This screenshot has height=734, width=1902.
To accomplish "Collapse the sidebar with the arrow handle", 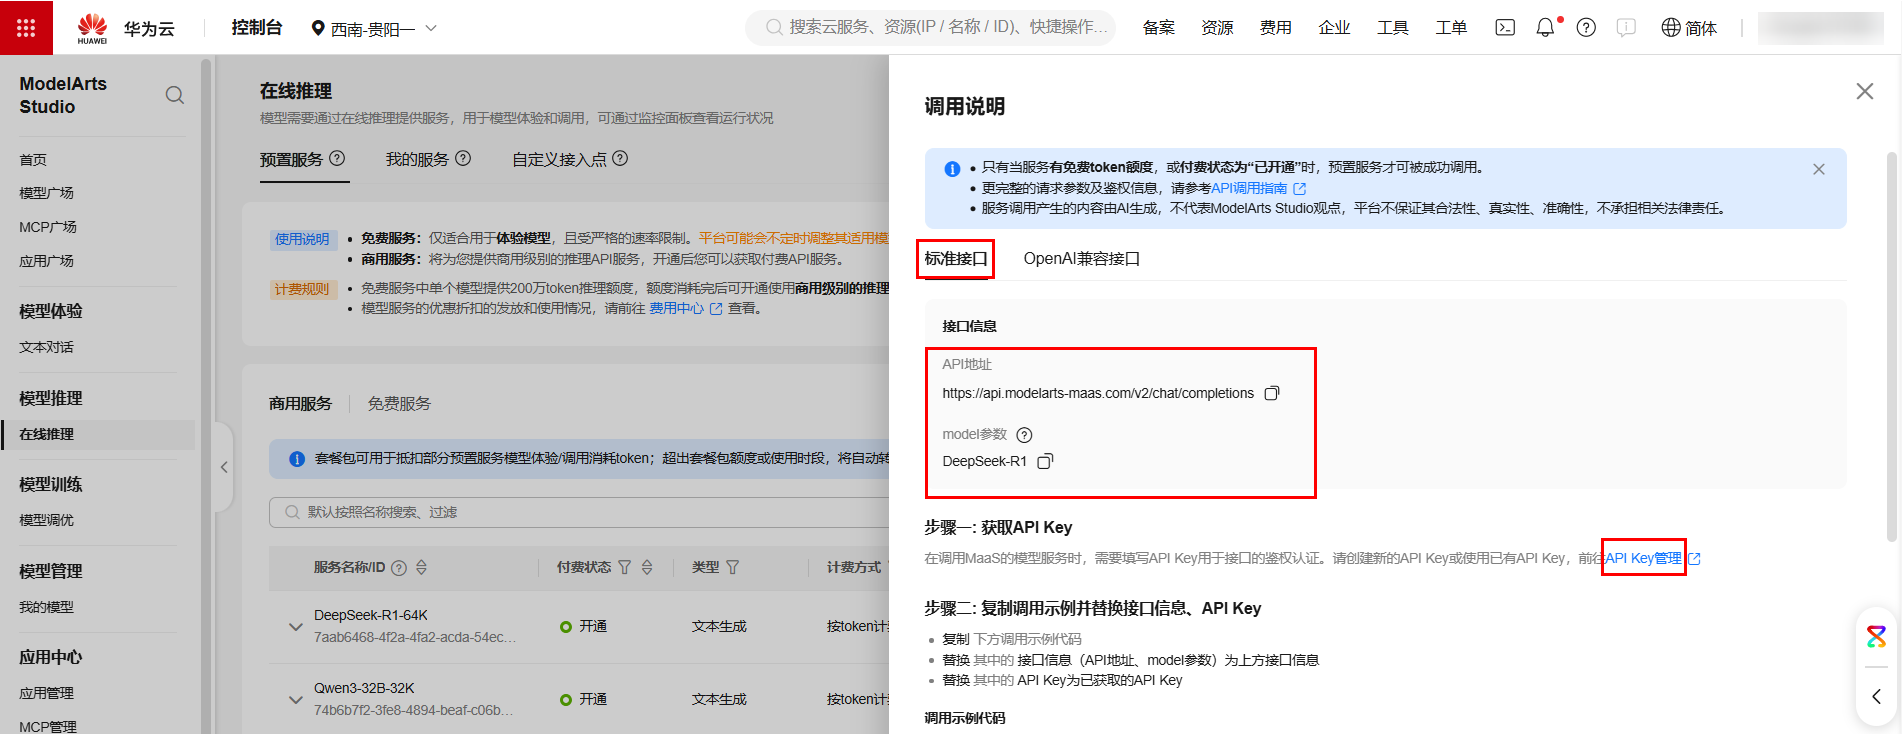I will click(224, 467).
